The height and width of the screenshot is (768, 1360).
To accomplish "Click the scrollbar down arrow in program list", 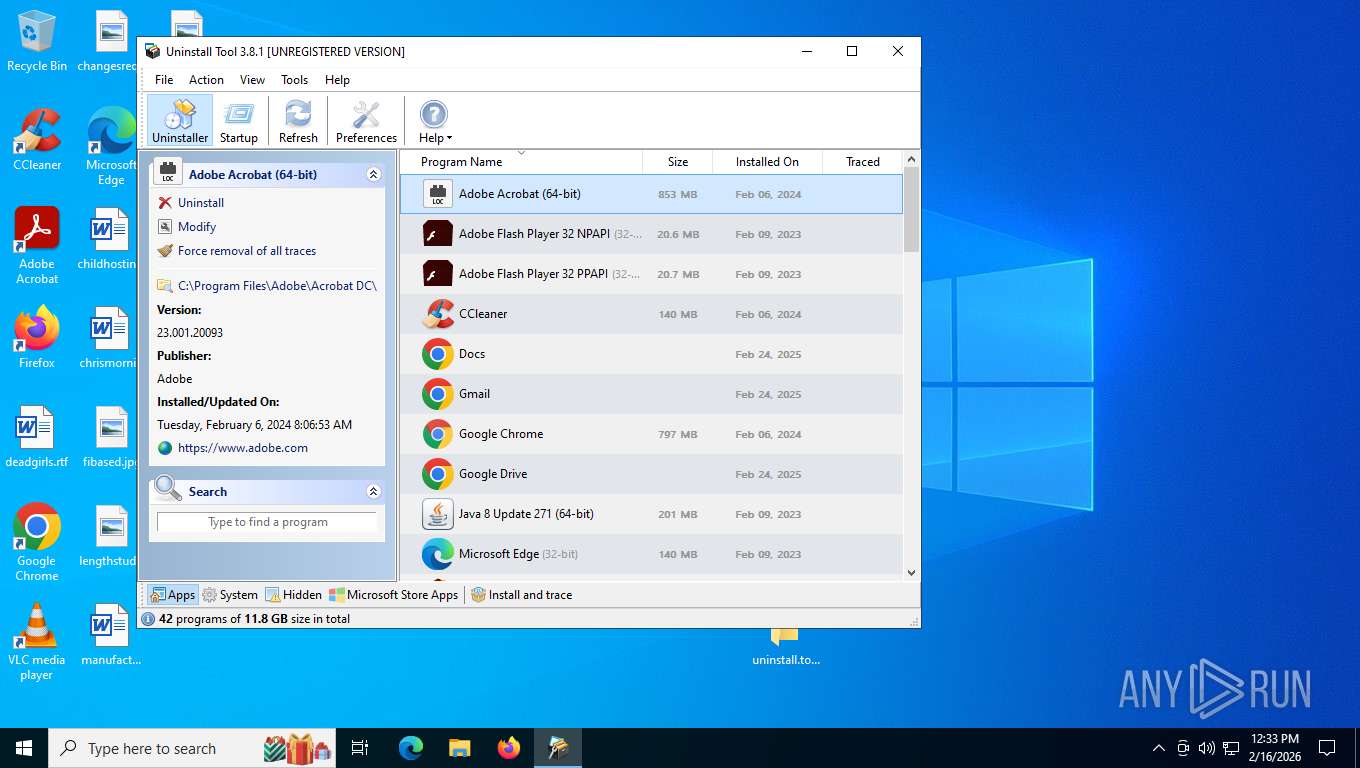I will pos(911,573).
